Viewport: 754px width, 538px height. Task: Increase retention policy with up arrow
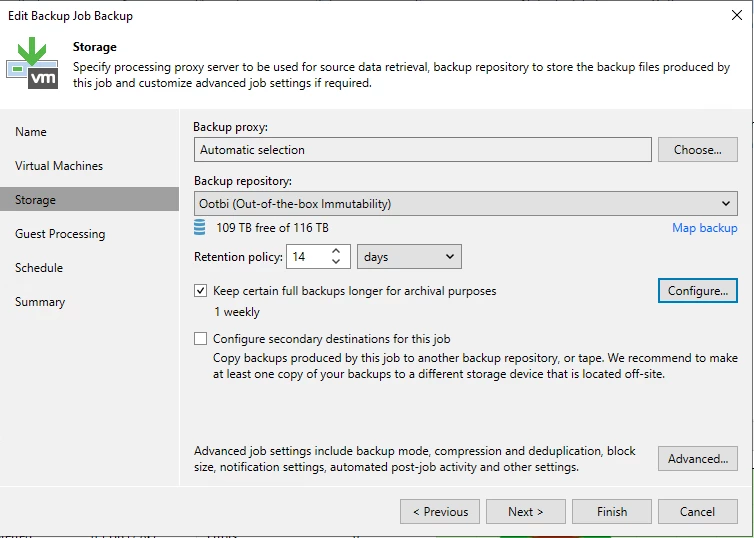coord(336,251)
